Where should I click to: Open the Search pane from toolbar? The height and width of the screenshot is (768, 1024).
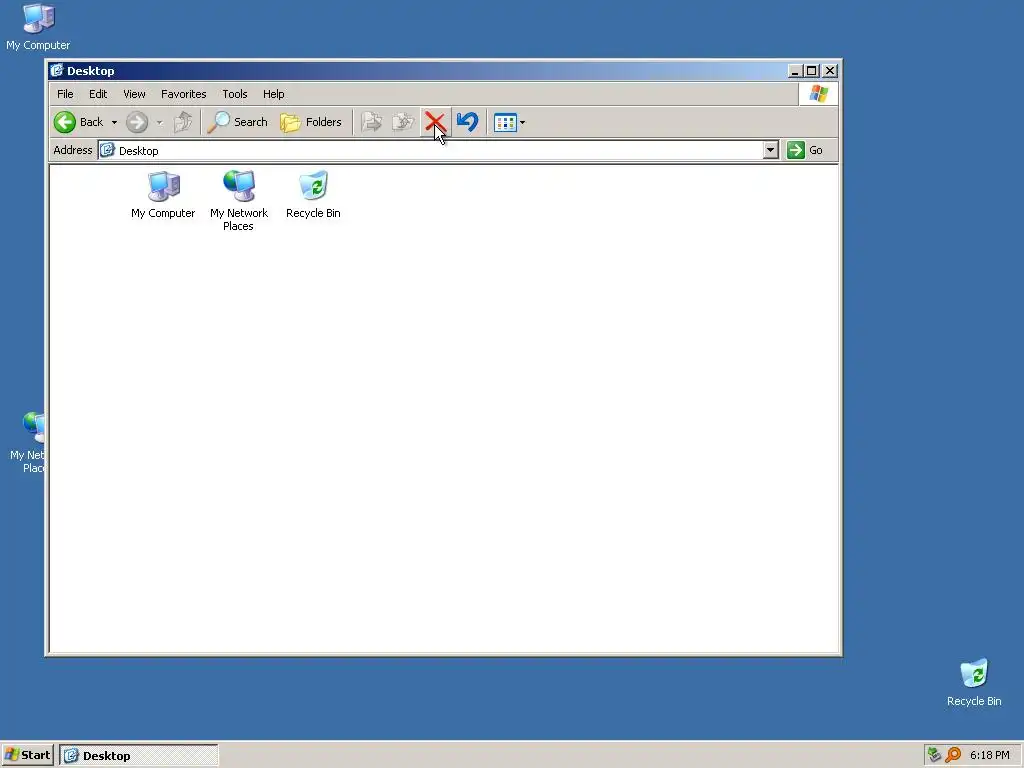(238, 122)
